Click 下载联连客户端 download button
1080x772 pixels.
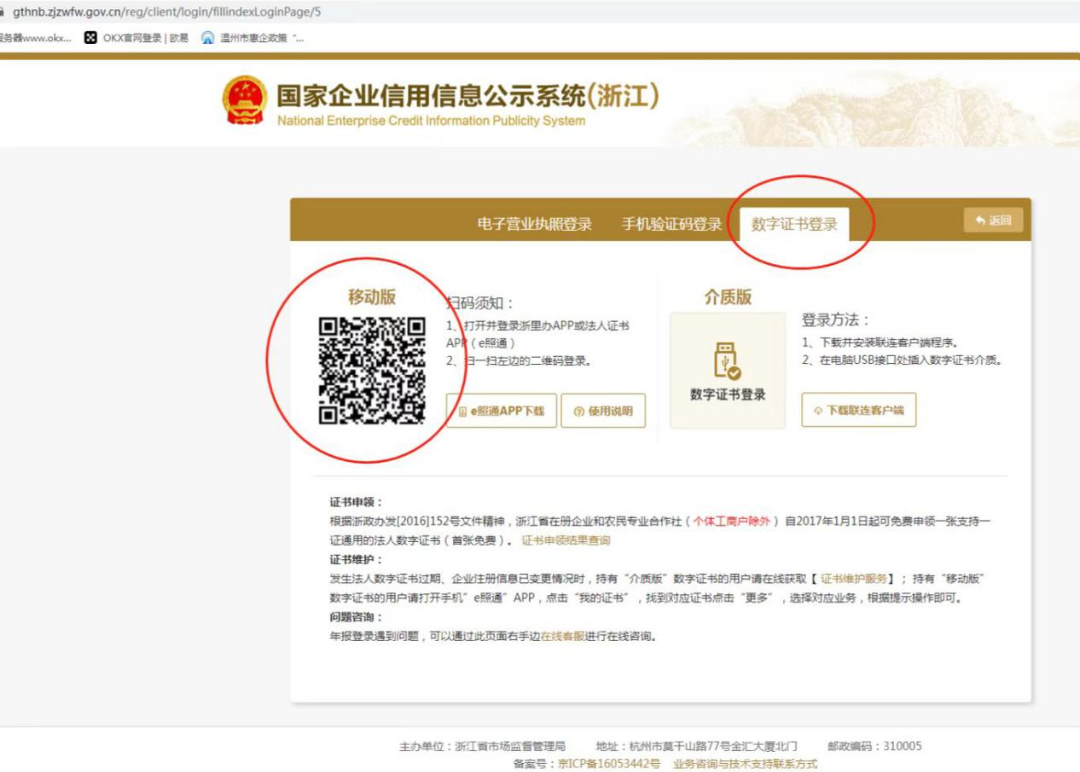(859, 410)
